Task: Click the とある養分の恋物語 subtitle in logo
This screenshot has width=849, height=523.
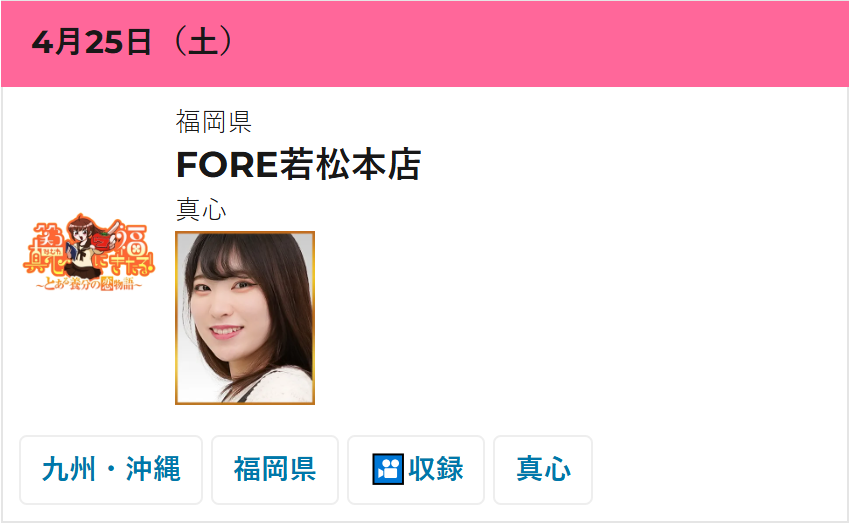Action: (x=89, y=284)
